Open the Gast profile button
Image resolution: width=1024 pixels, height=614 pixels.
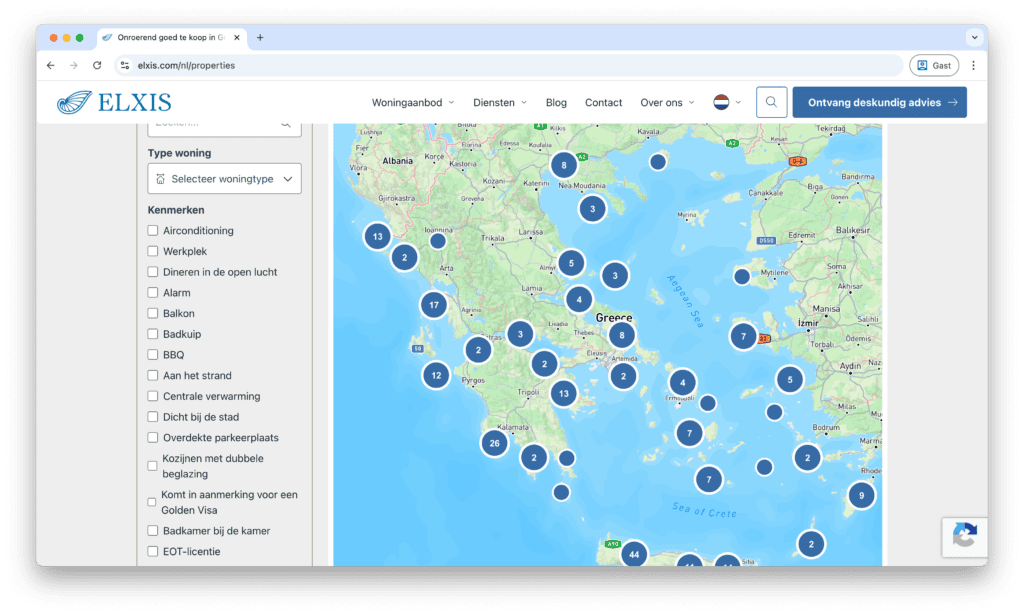(933, 65)
